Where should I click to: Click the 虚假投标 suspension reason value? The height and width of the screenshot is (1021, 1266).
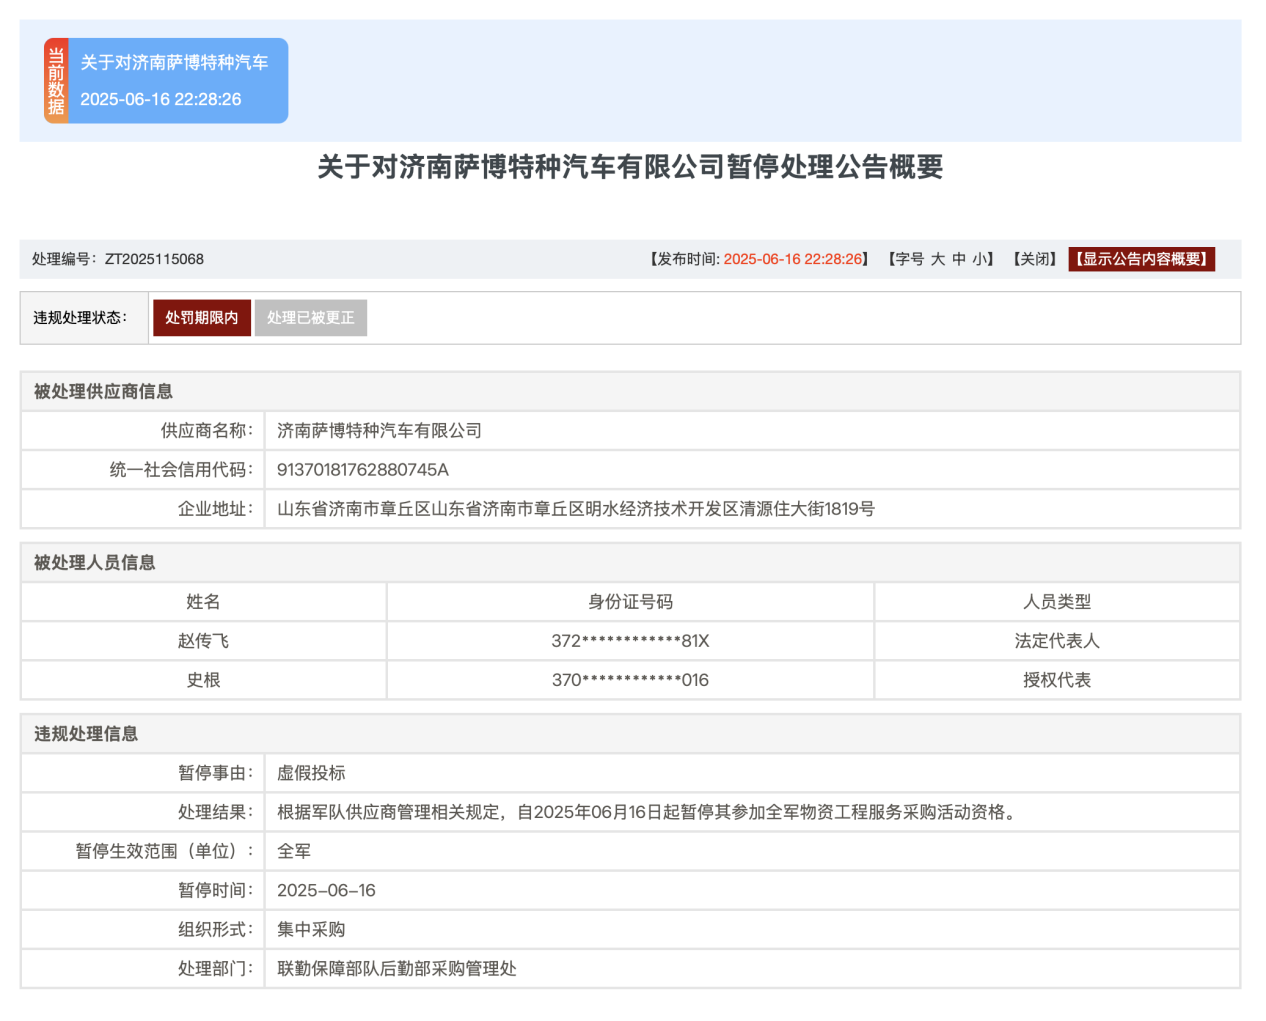[311, 773]
